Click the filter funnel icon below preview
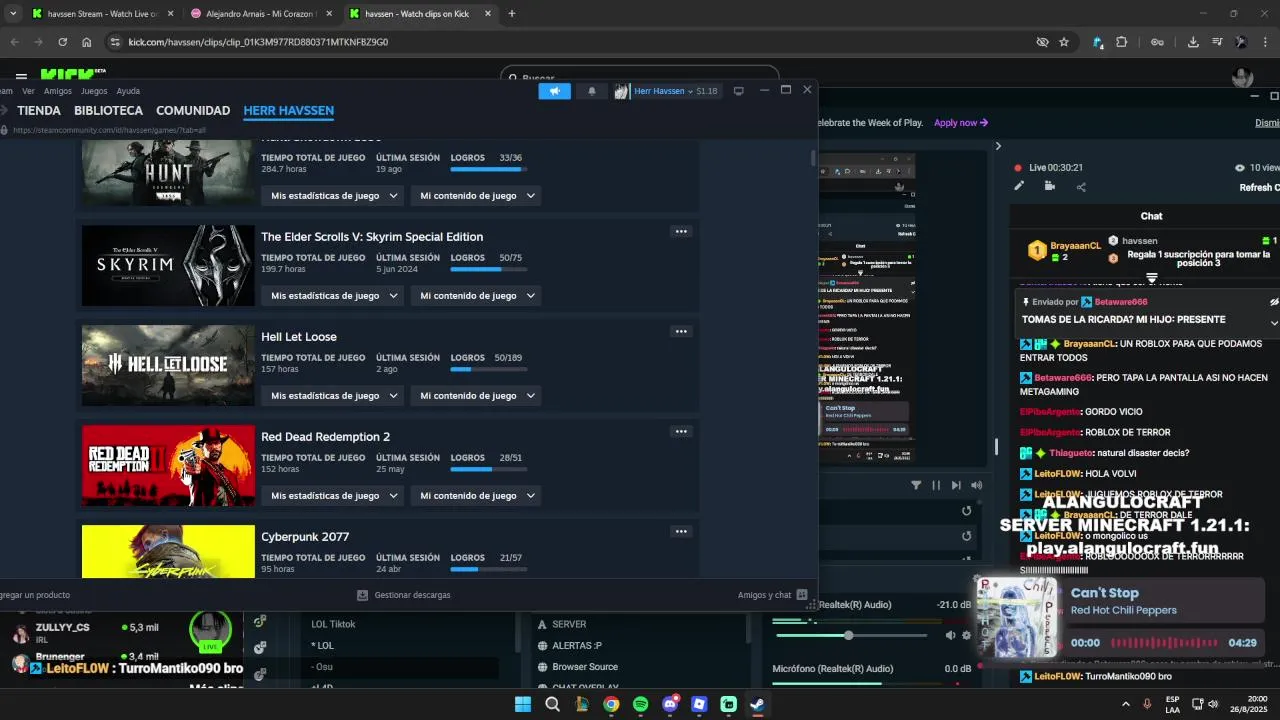Image resolution: width=1280 pixels, height=720 pixels. click(916, 485)
